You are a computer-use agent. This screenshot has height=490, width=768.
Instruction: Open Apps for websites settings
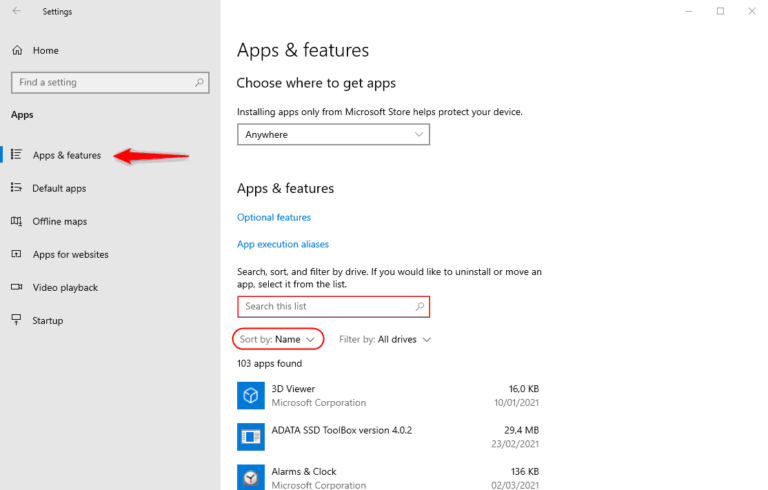pos(71,255)
